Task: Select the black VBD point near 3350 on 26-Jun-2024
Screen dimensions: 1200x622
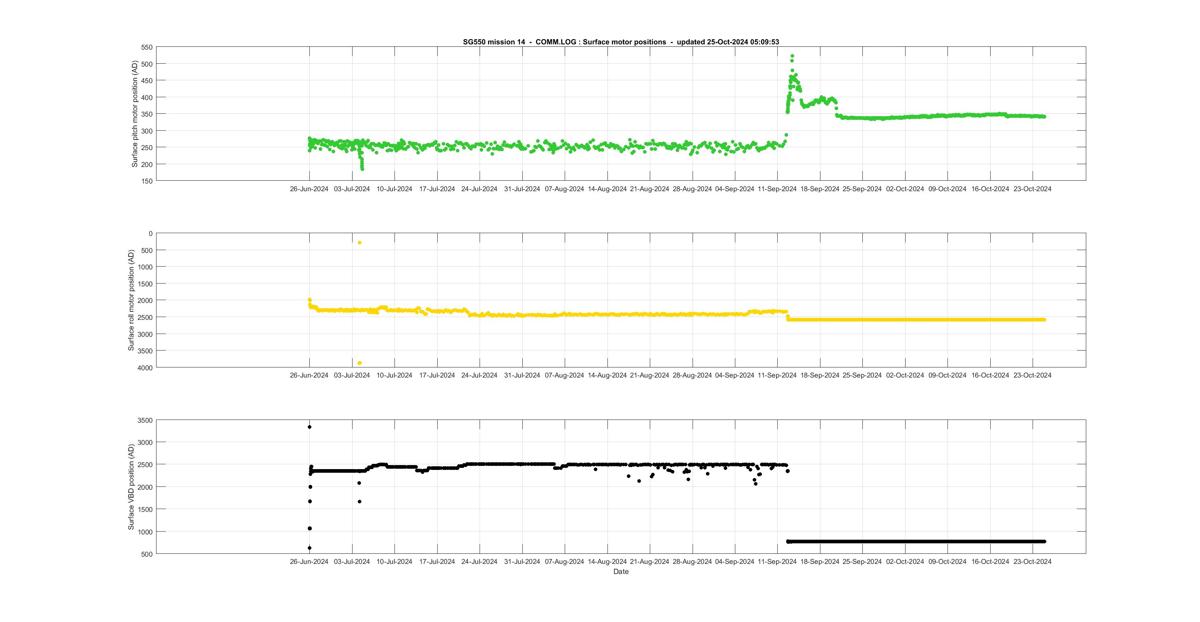Action: click(x=309, y=427)
